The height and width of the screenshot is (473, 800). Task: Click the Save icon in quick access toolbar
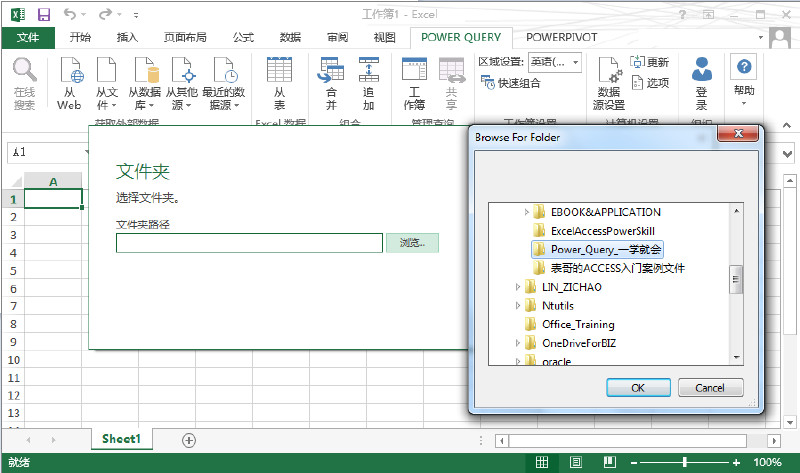coord(44,14)
